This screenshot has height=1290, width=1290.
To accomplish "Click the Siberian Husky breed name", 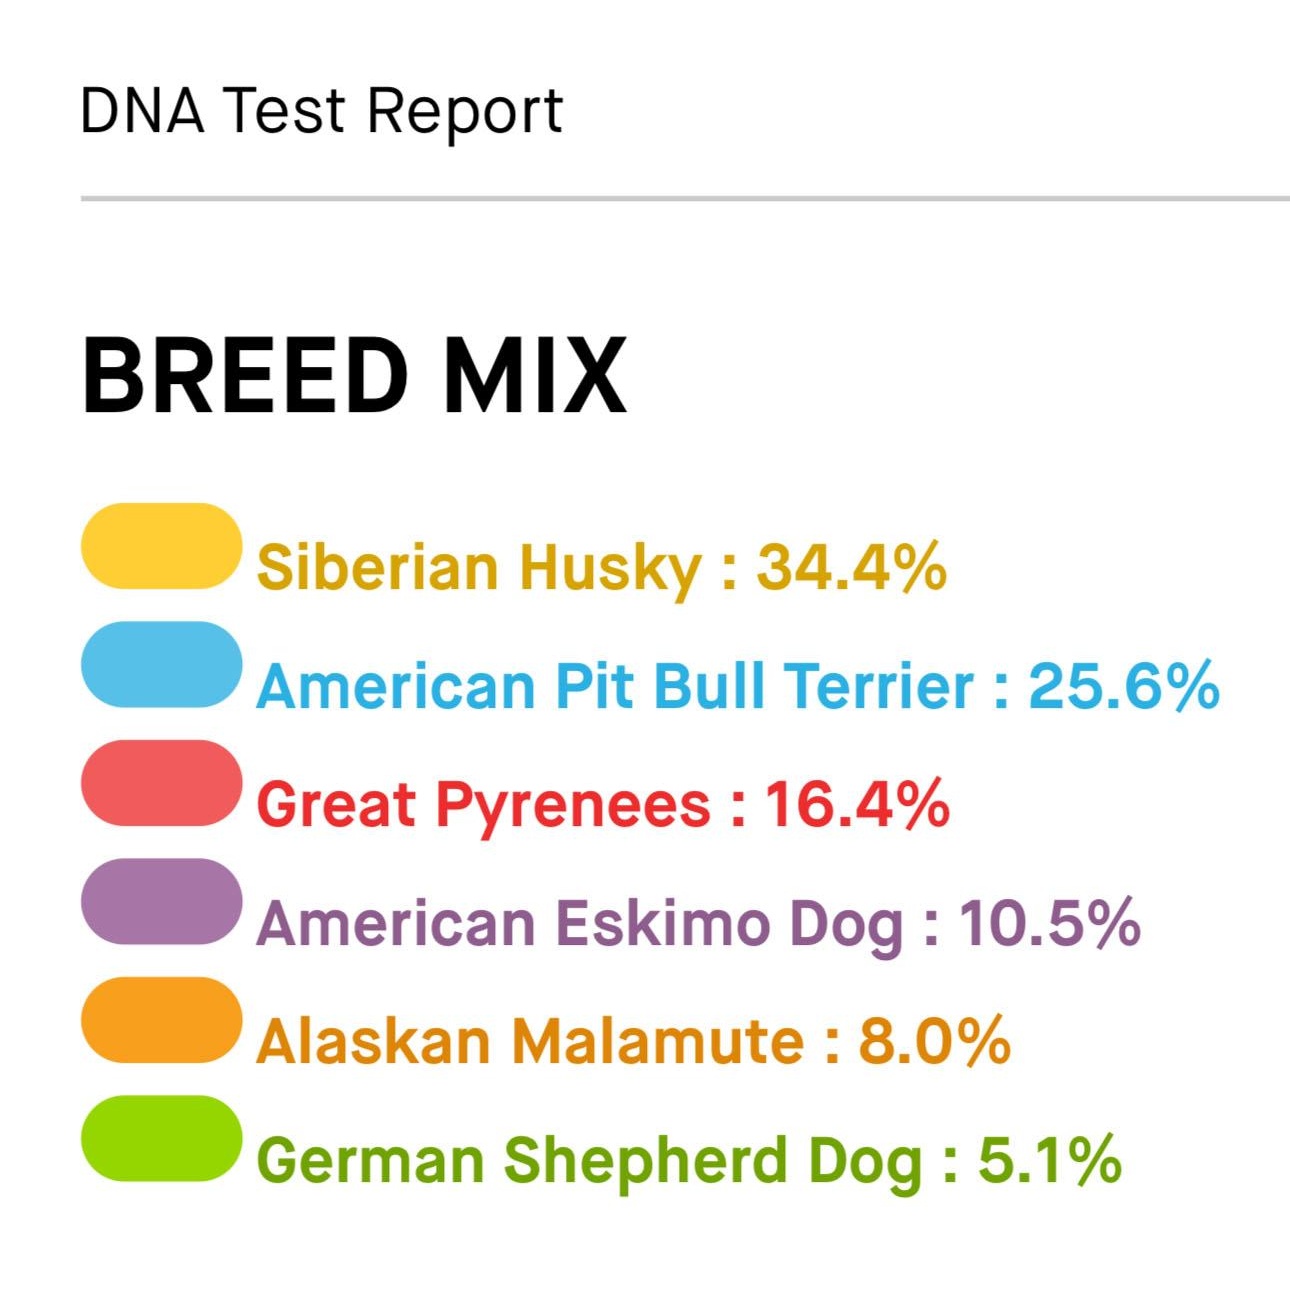I will tap(480, 568).
